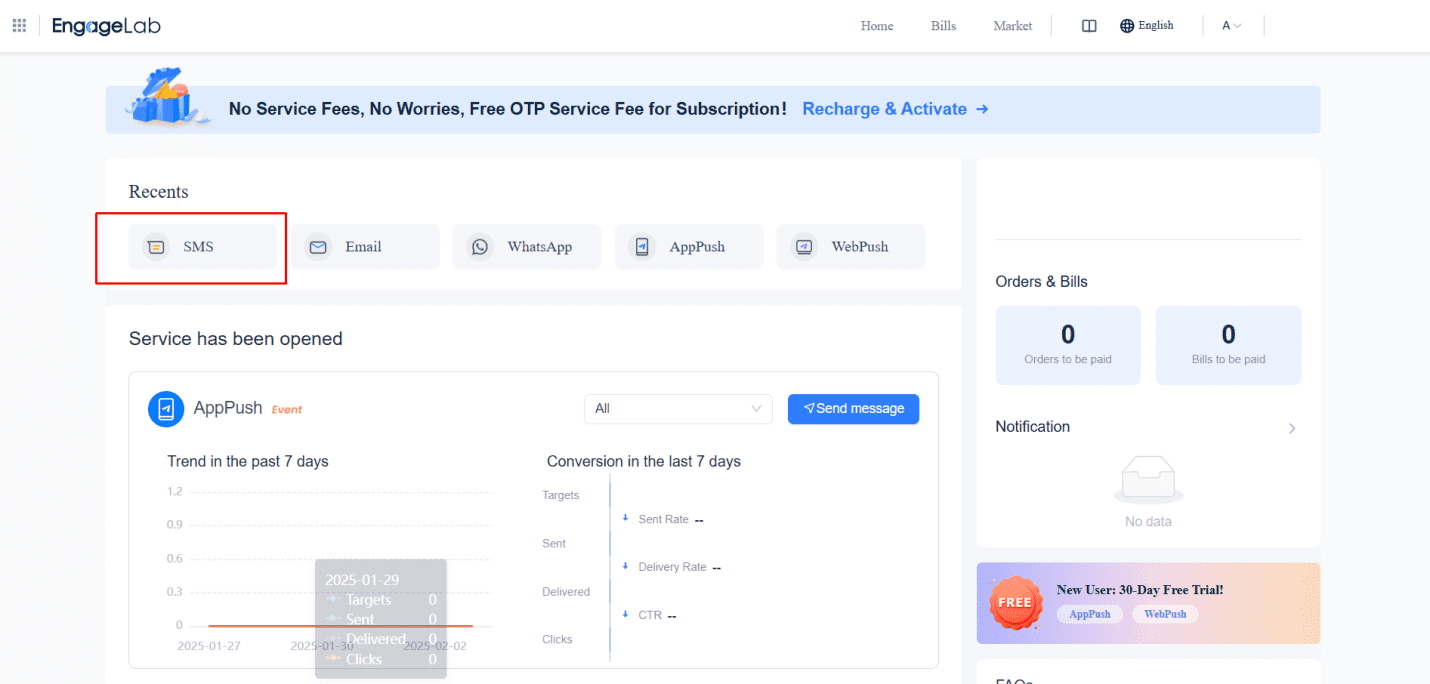This screenshot has height=684, width=1430.
Task: Click the Delivery Rate label
Action: click(673, 567)
